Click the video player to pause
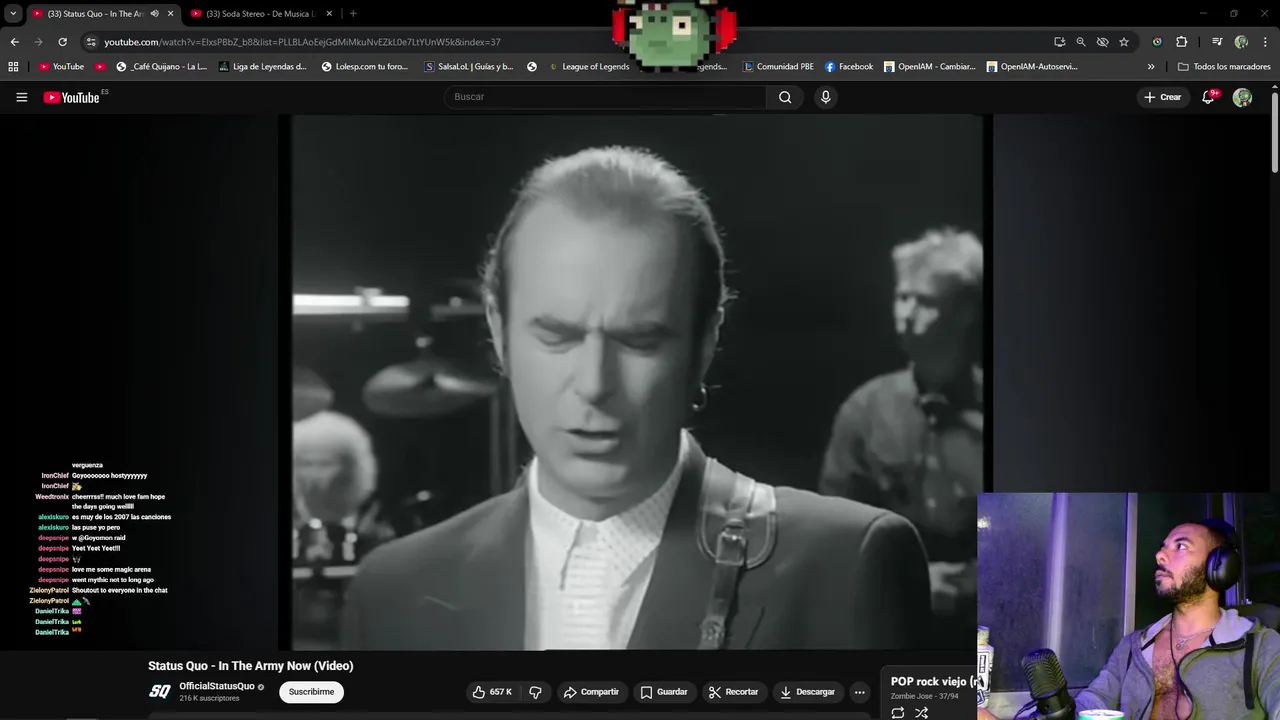This screenshot has width=1280, height=720. point(635,382)
